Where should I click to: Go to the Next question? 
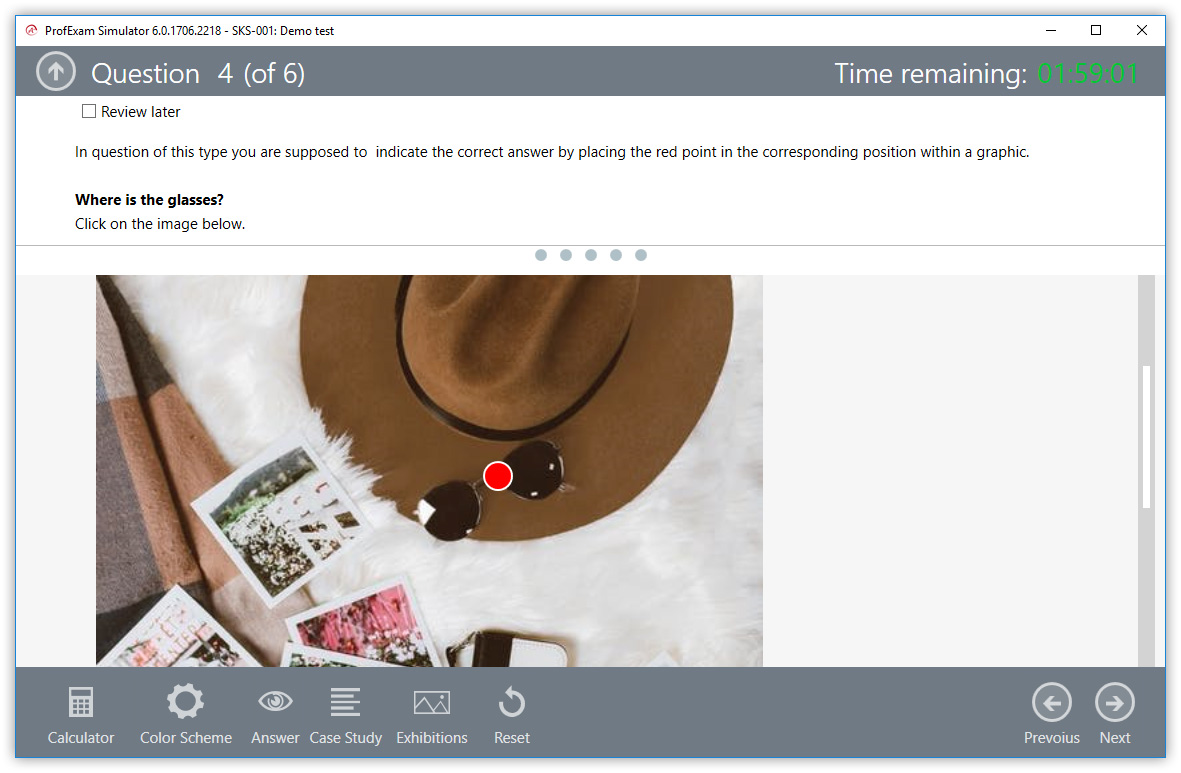coord(1114,714)
